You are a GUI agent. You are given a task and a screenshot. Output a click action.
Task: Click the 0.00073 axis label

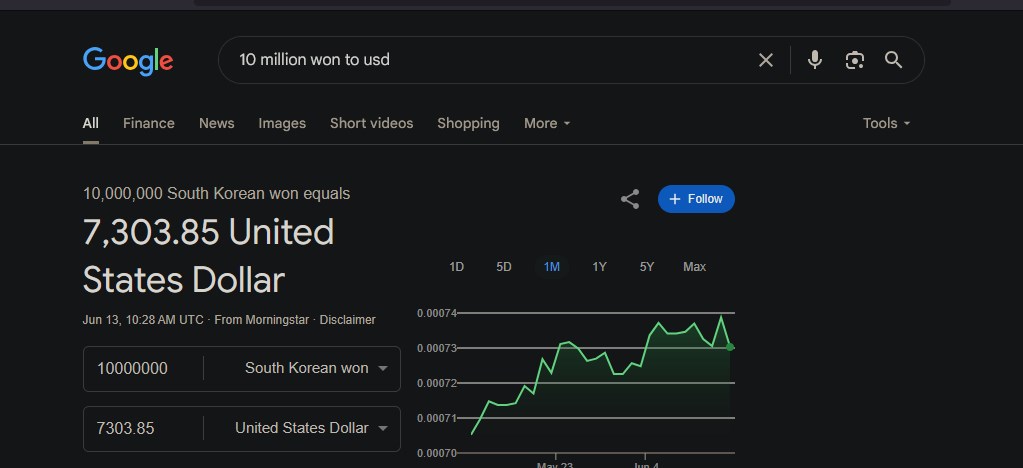(x=437, y=349)
